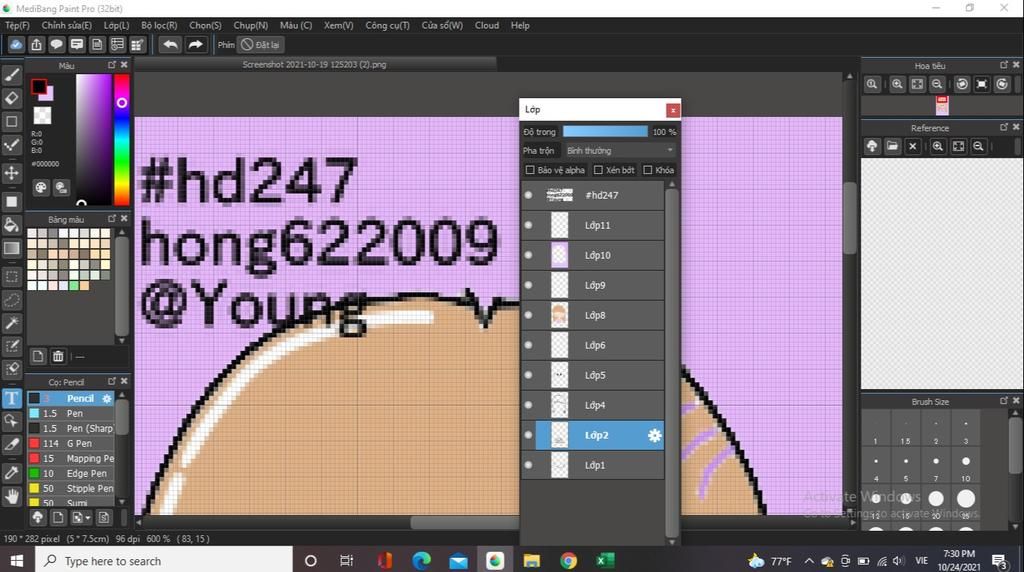Hide the Lớp10 layer

(528, 255)
